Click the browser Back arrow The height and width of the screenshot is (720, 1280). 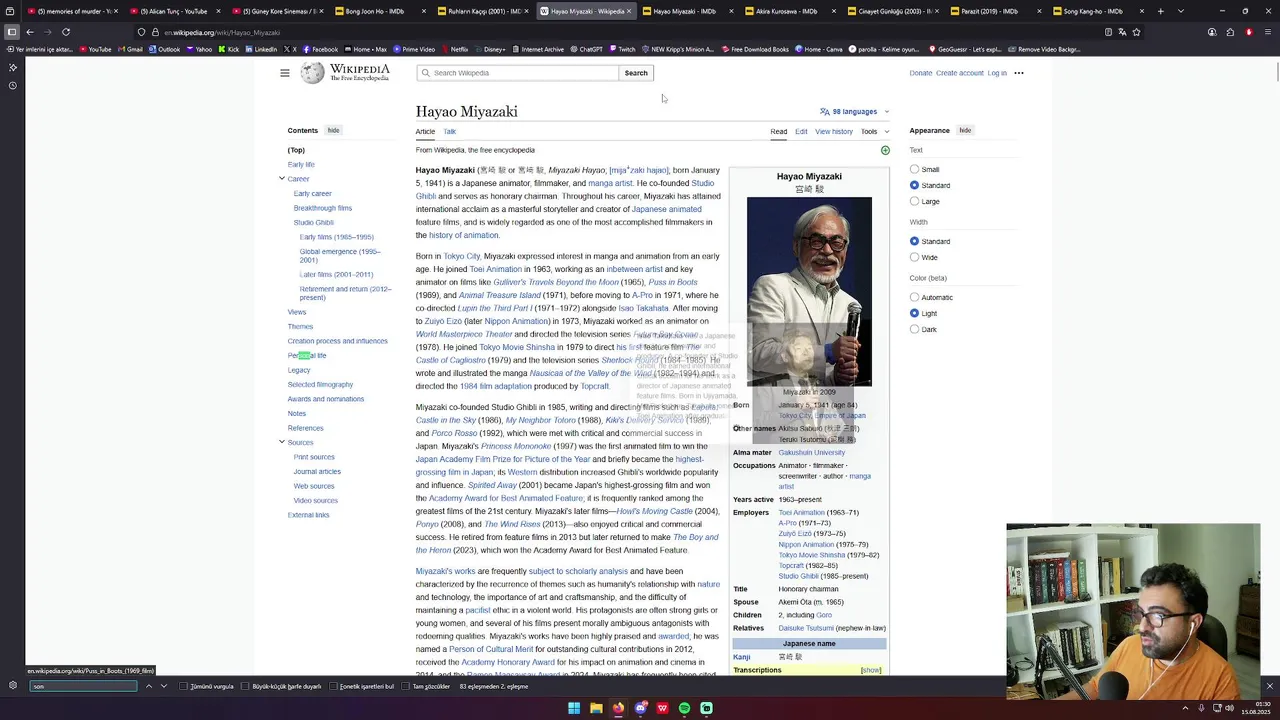coord(29,32)
